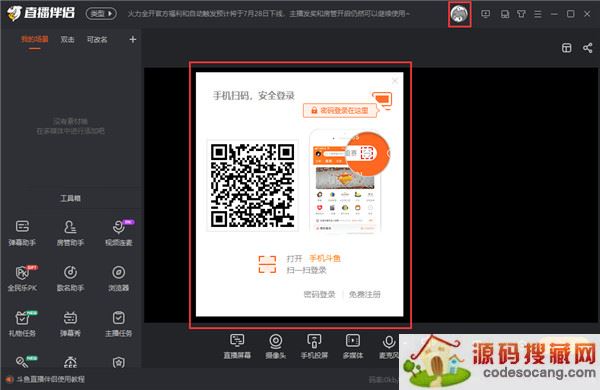Click the scrolling announcement text in the title bar
Screen dimensions: 600x390
point(269,14)
